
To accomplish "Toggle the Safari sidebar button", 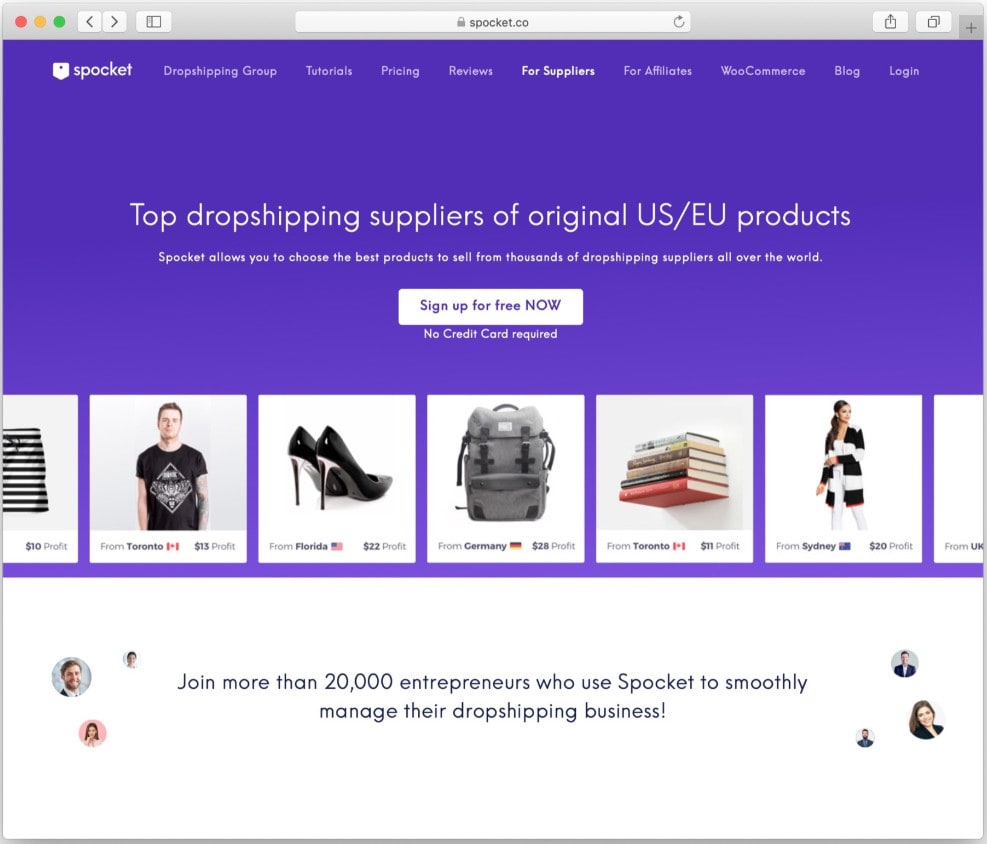I will coord(154,22).
